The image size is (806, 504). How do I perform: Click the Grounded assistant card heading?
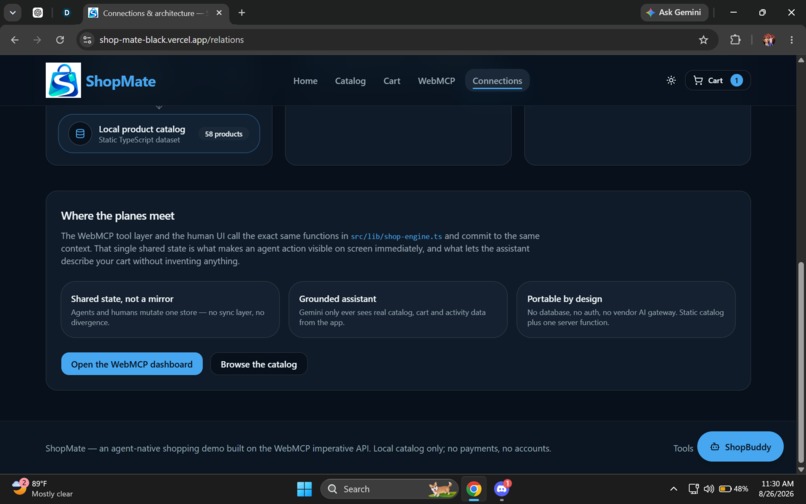point(337,299)
